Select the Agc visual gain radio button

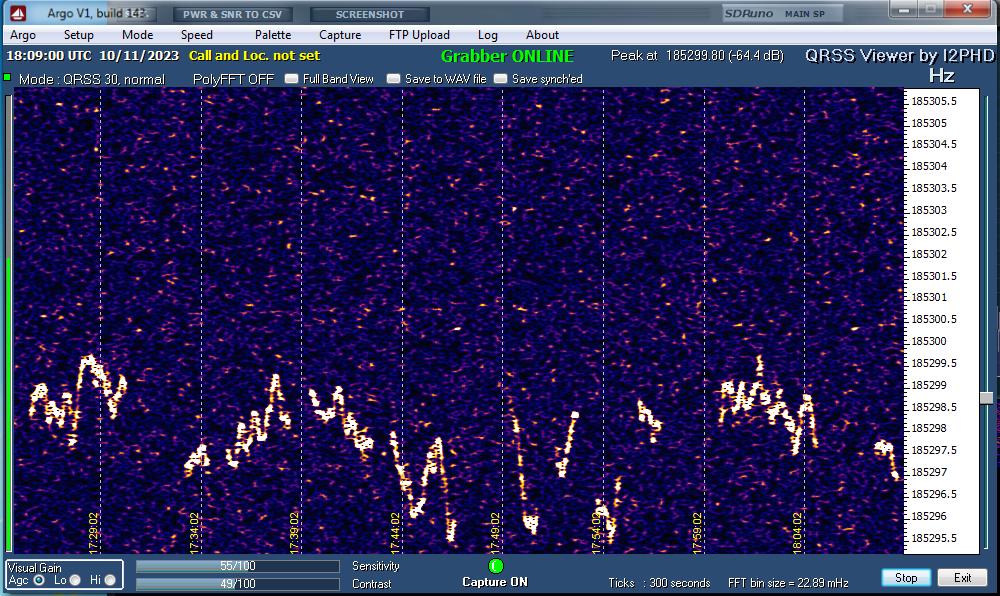39,580
